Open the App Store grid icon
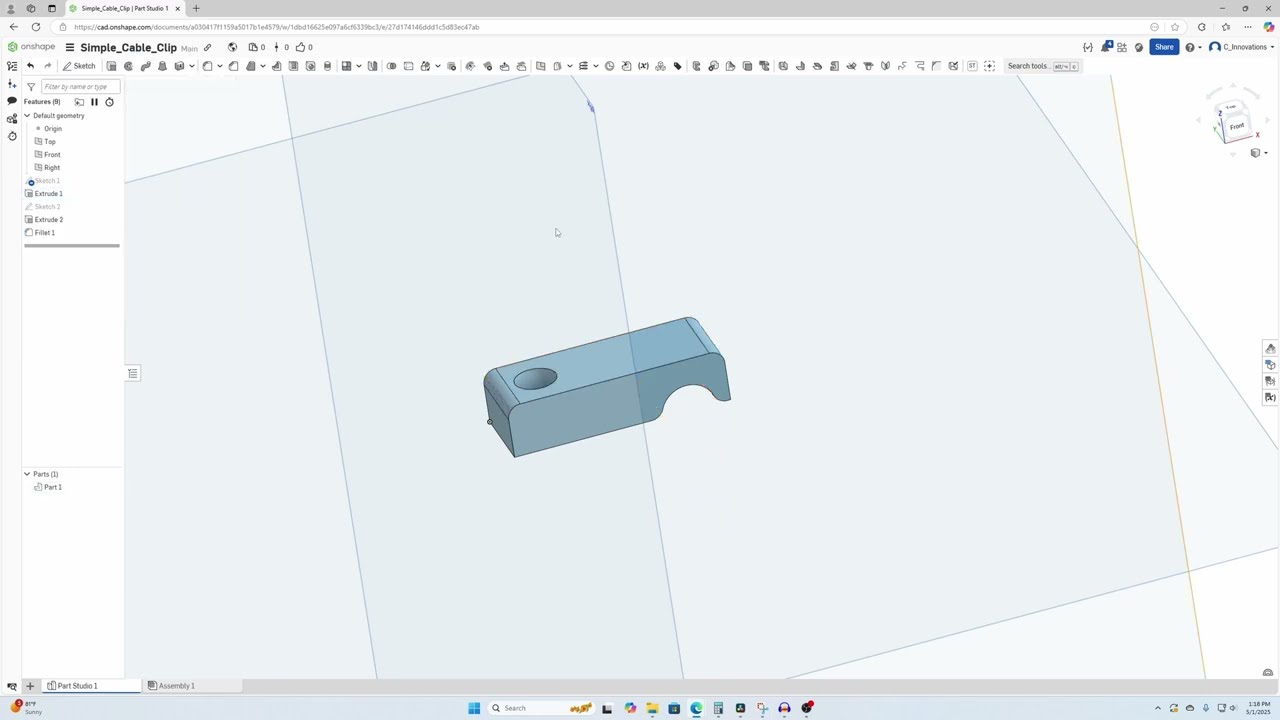Screen dimensions: 1280x720 click(x=1122, y=47)
